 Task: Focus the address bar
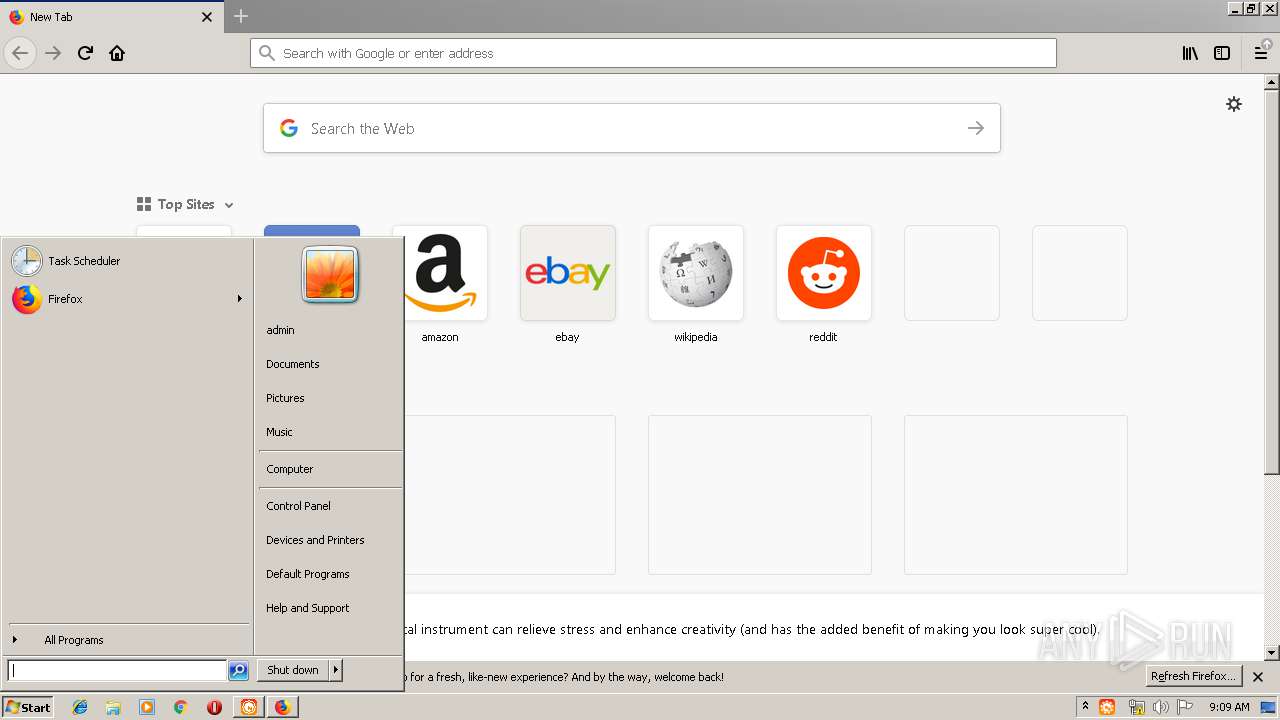[653, 53]
